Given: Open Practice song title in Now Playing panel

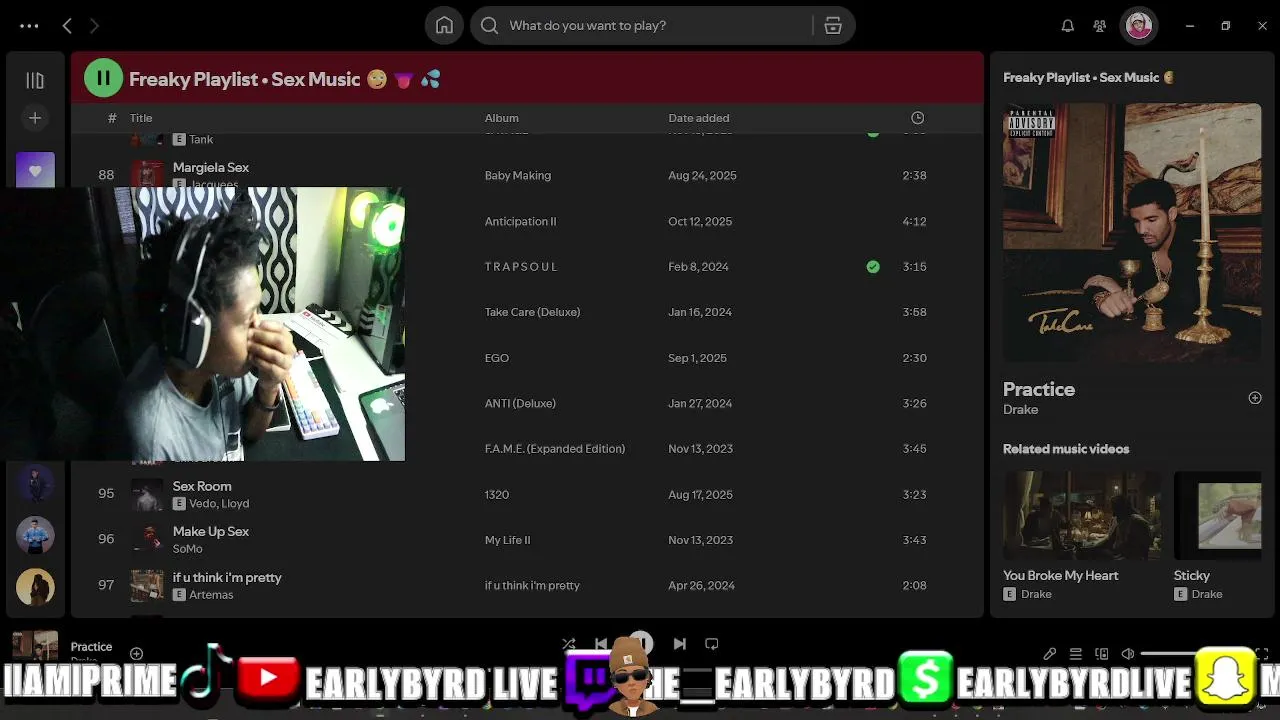Looking at the screenshot, I should pyautogui.click(x=1039, y=389).
